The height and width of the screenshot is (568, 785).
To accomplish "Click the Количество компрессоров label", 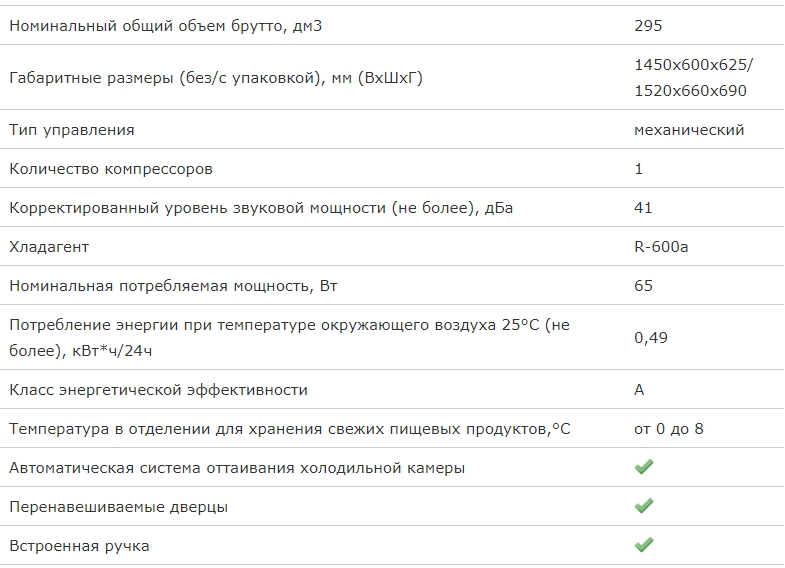I will (111, 169).
